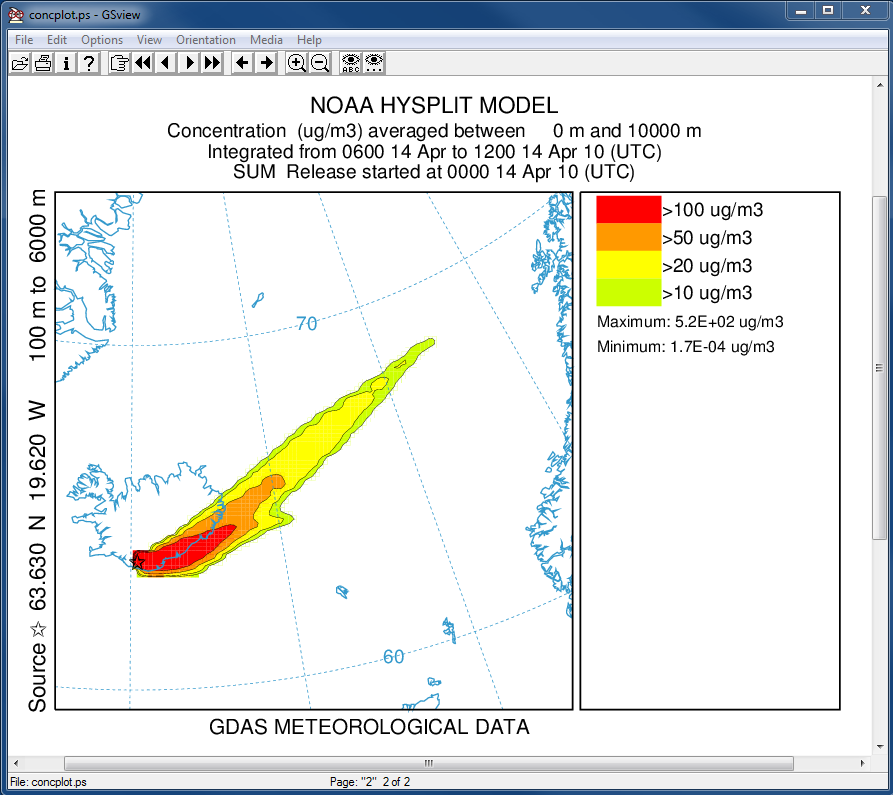Expand the Orientation menu
893x795 pixels.
click(x=206, y=40)
